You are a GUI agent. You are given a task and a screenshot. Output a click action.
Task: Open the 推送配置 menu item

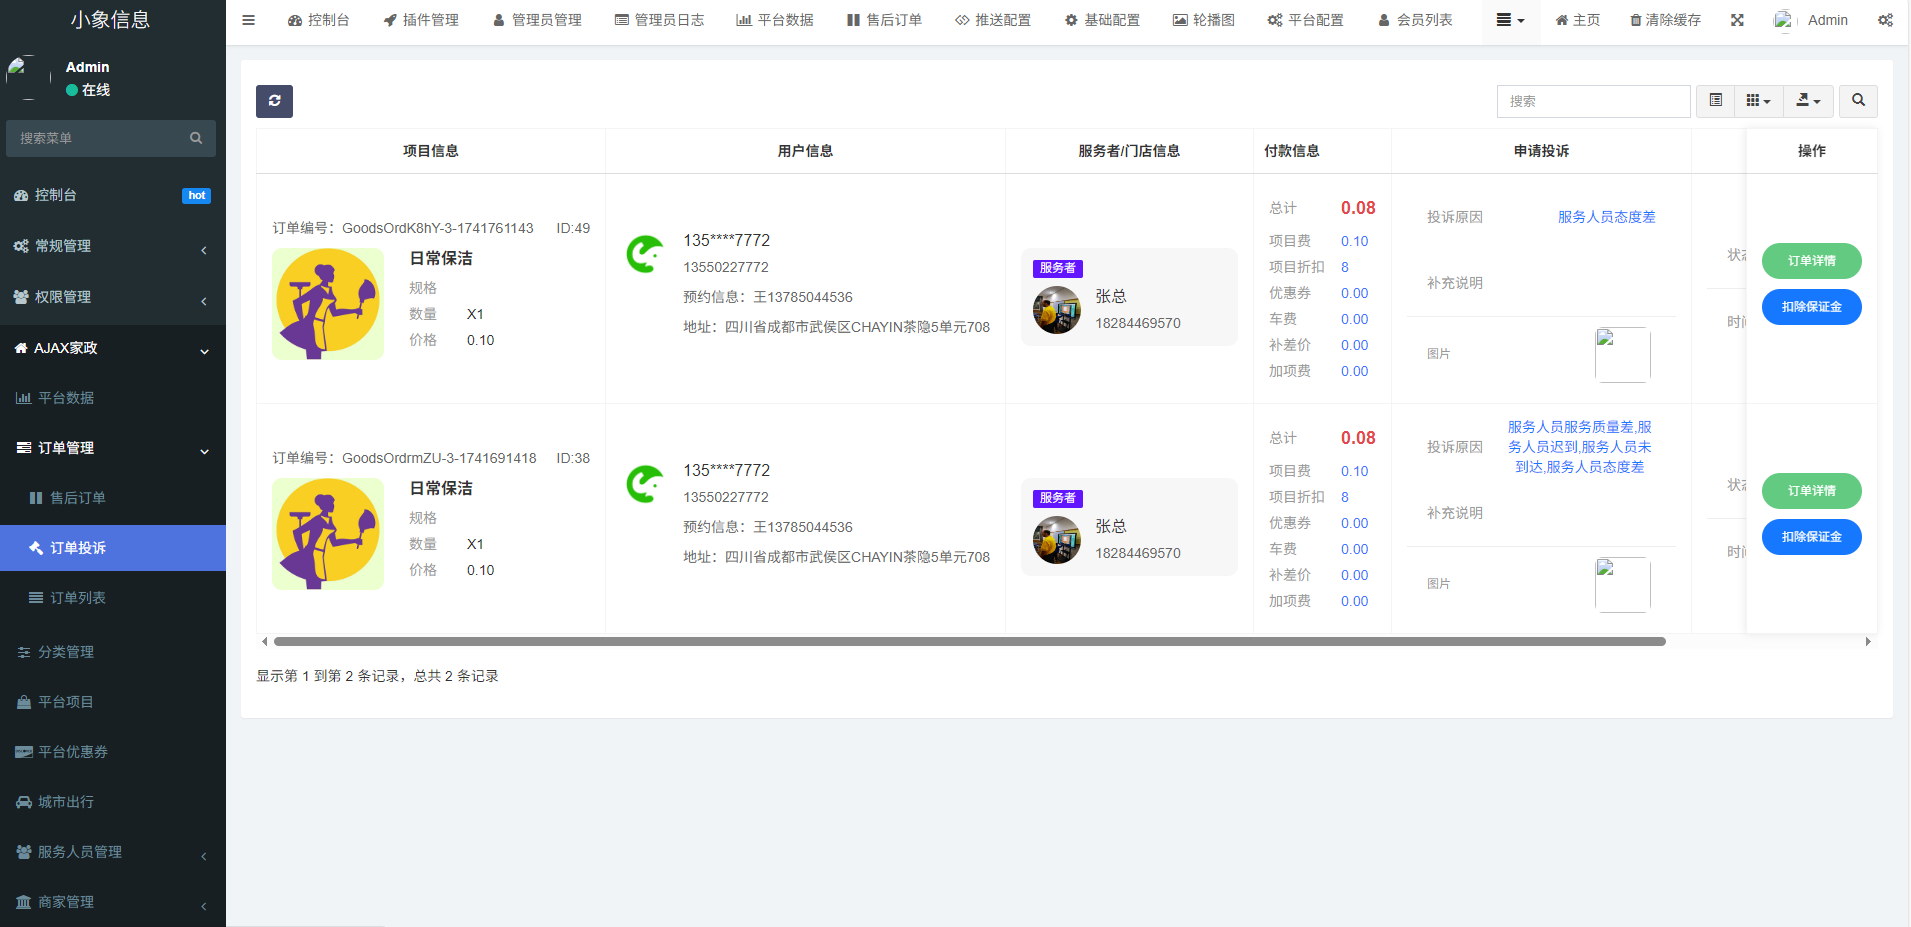(993, 19)
